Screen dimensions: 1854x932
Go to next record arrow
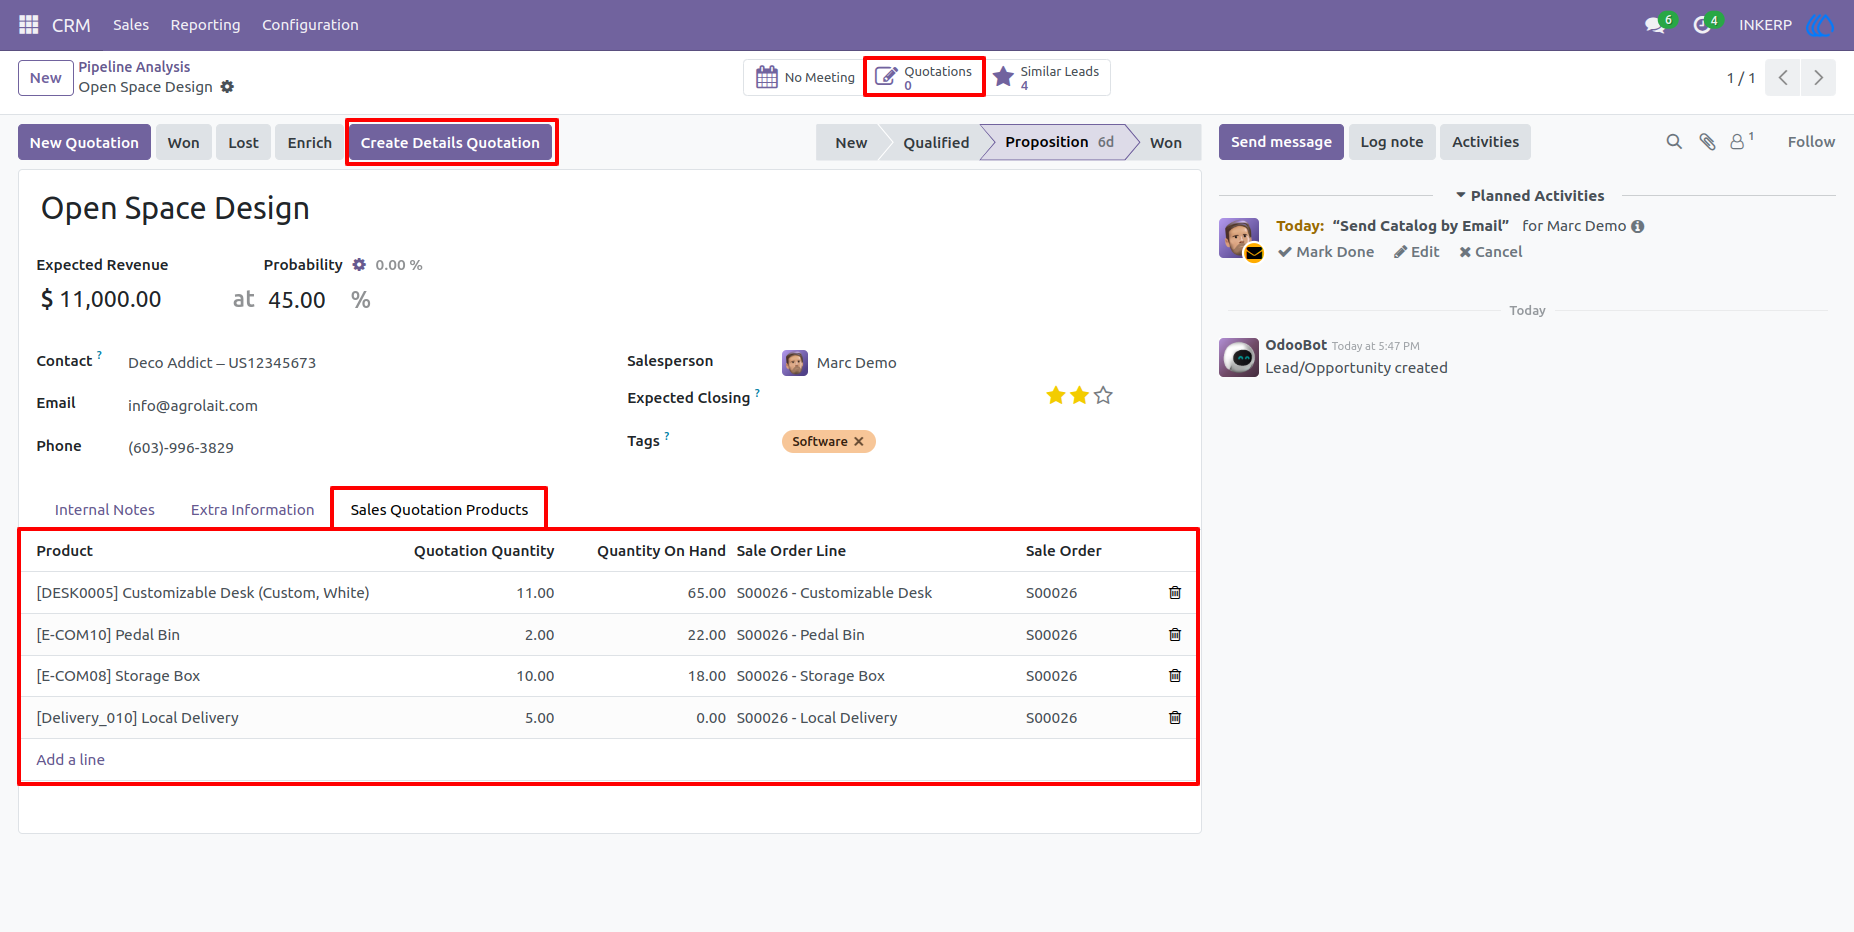pos(1818,78)
